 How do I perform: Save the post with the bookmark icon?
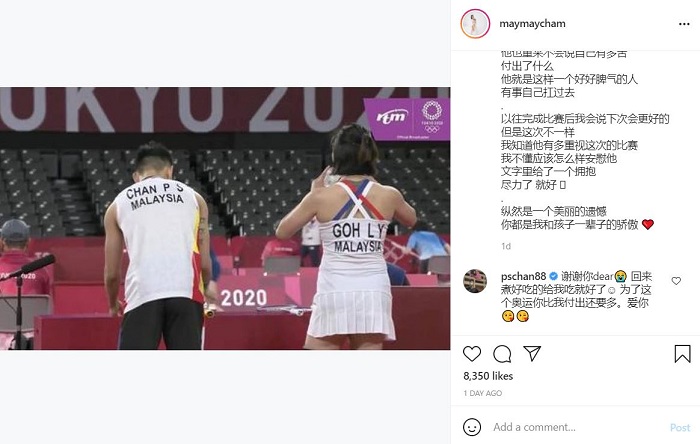coord(682,354)
